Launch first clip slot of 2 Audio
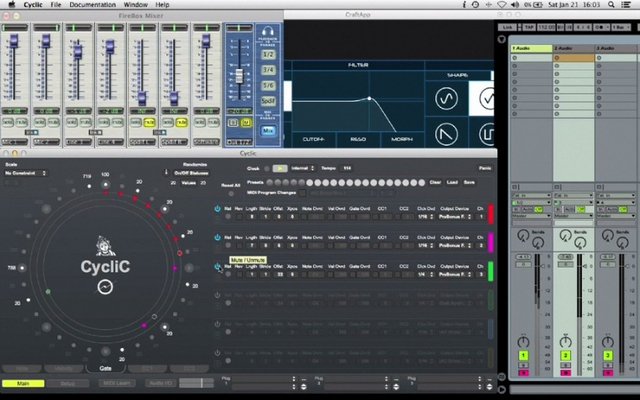Viewport: 640px width, 400px height. 556,58
